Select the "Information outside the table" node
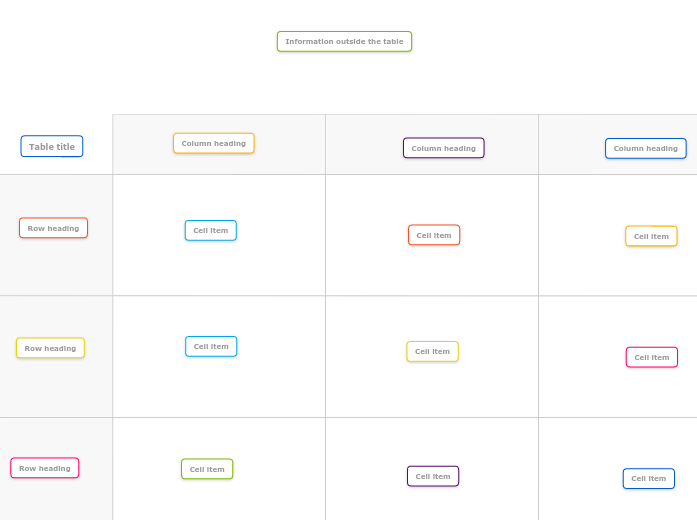 [344, 42]
